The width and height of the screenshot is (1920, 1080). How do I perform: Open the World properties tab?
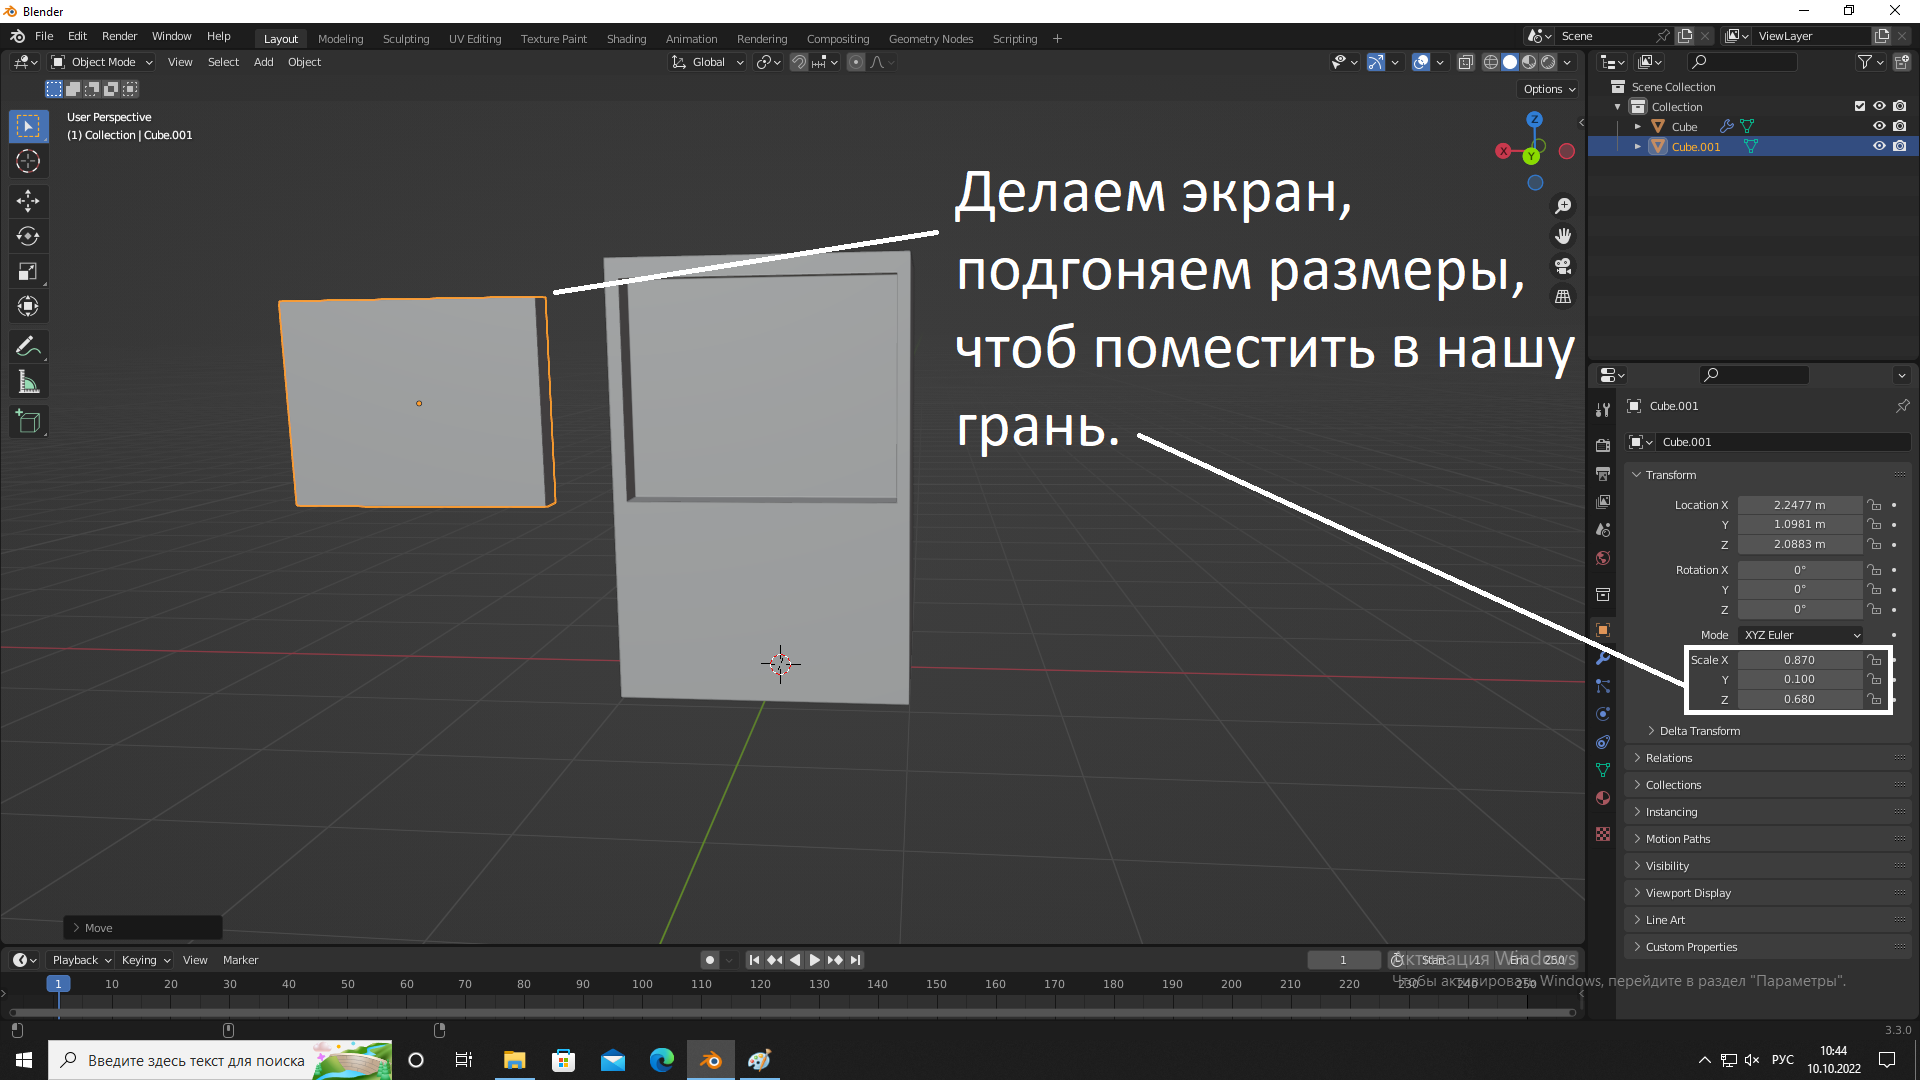[1603, 558]
